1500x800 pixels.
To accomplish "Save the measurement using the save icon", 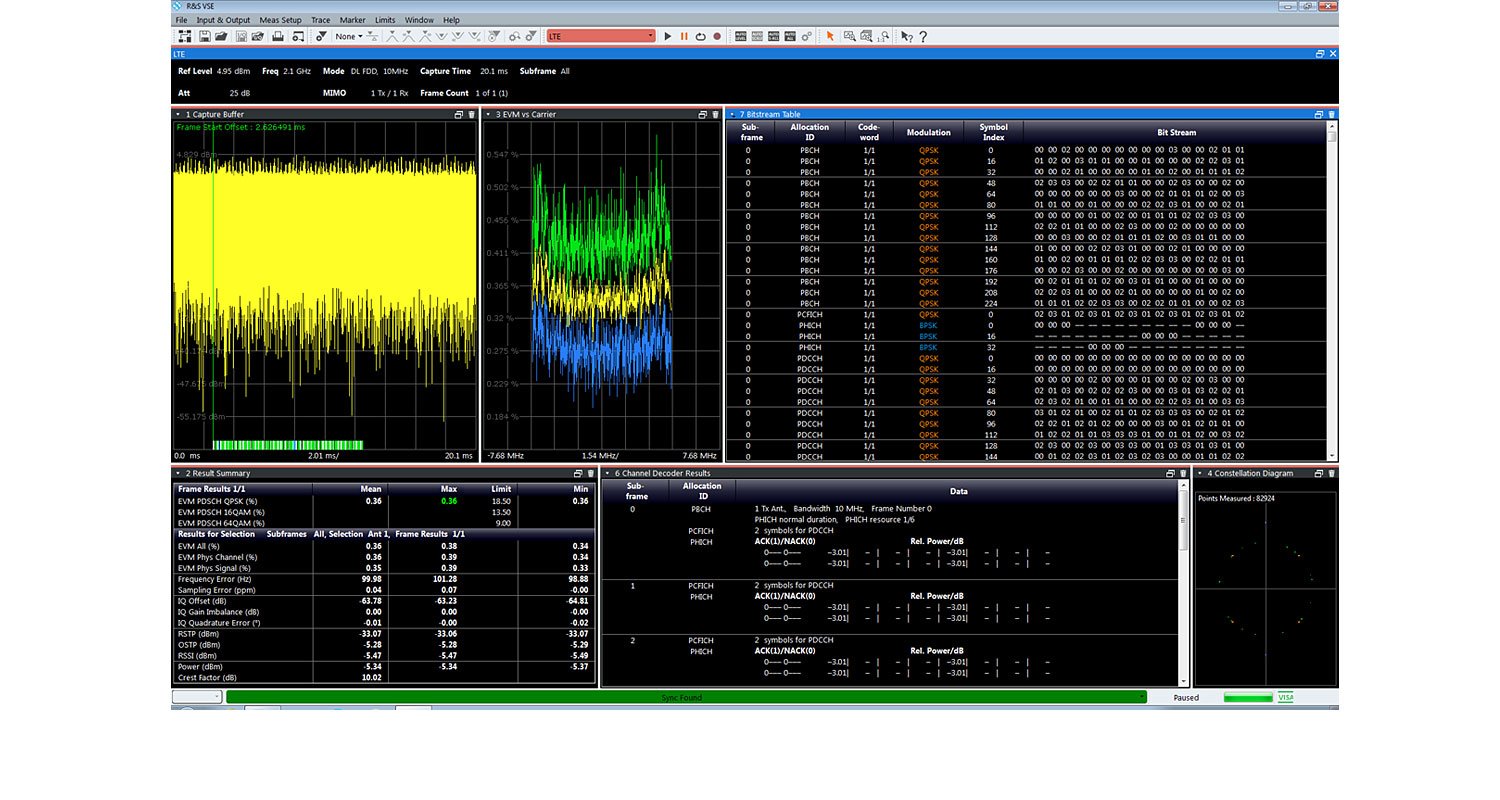I will 205,36.
